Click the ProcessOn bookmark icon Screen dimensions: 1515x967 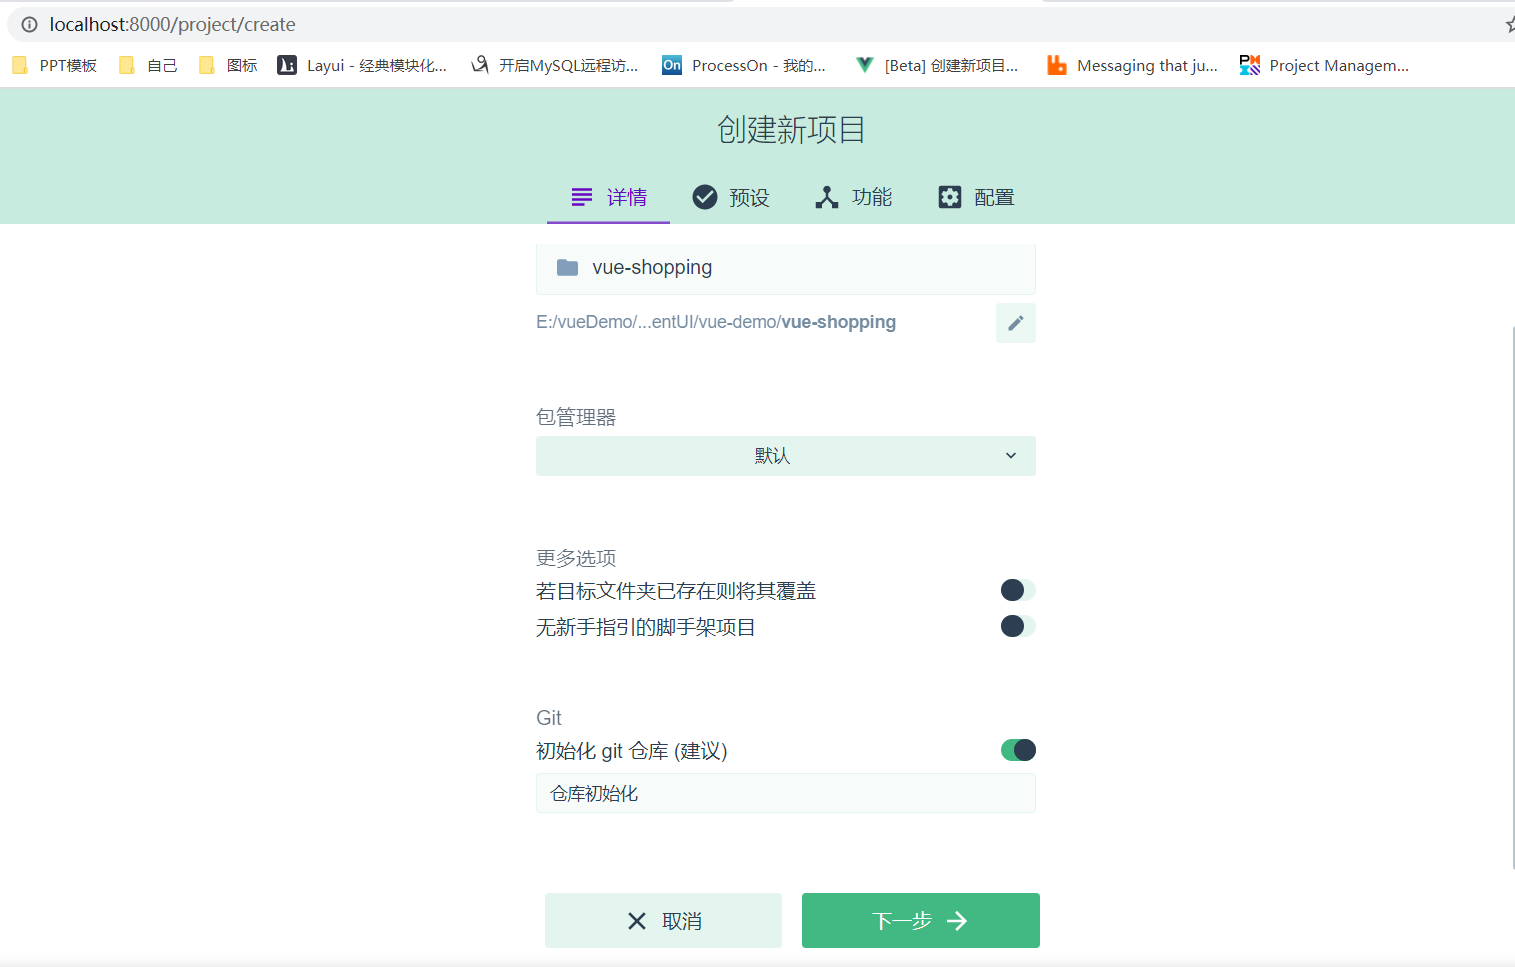[671, 64]
